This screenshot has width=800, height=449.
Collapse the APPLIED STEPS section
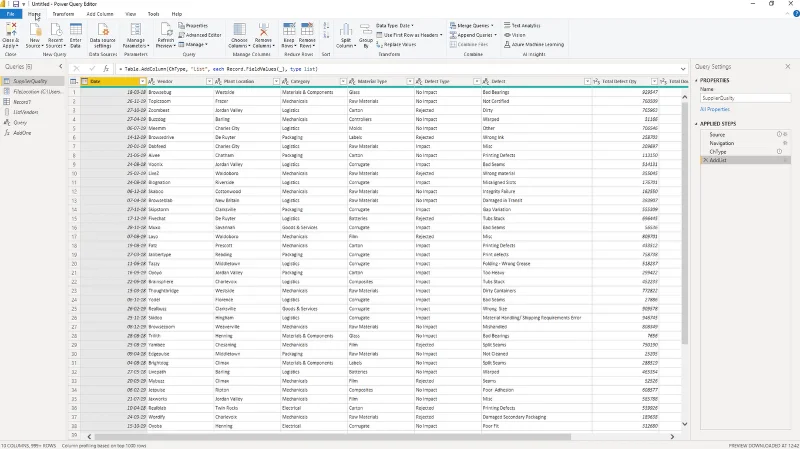(x=696, y=124)
